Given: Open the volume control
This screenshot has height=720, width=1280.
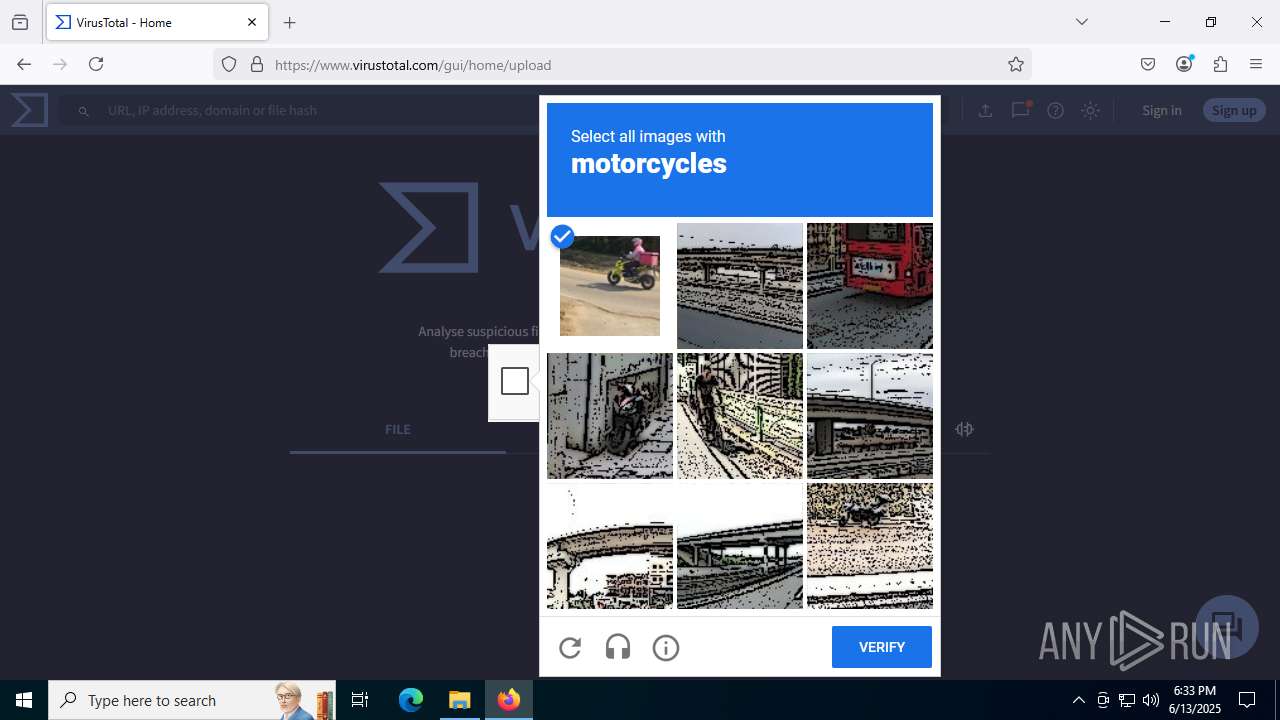Looking at the screenshot, I should pyautogui.click(x=1151, y=700).
